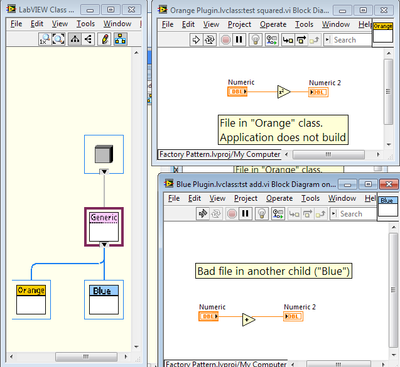Toggle execution highlighting lightbulb in Blue Plugin window

tap(262, 214)
